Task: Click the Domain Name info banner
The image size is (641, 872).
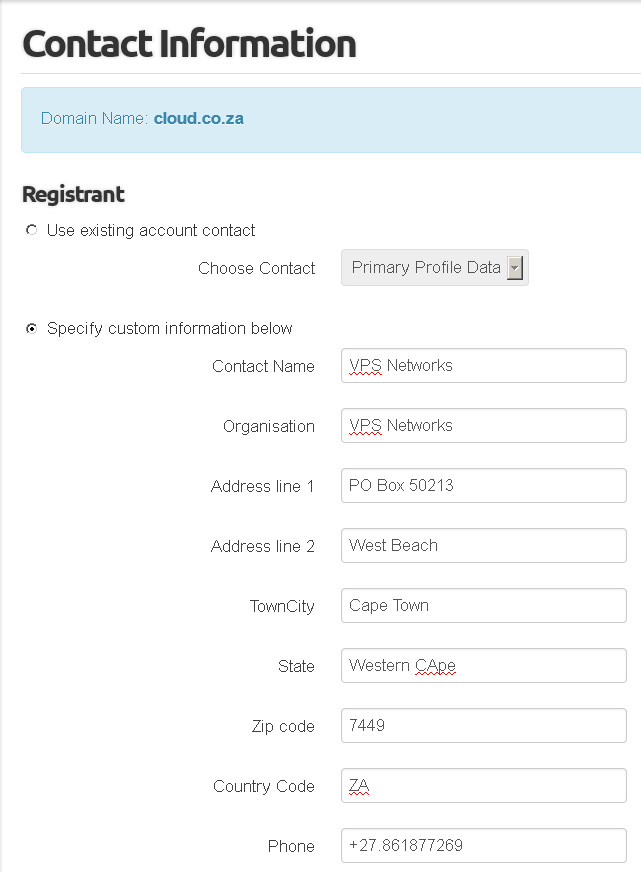Action: [x=331, y=120]
